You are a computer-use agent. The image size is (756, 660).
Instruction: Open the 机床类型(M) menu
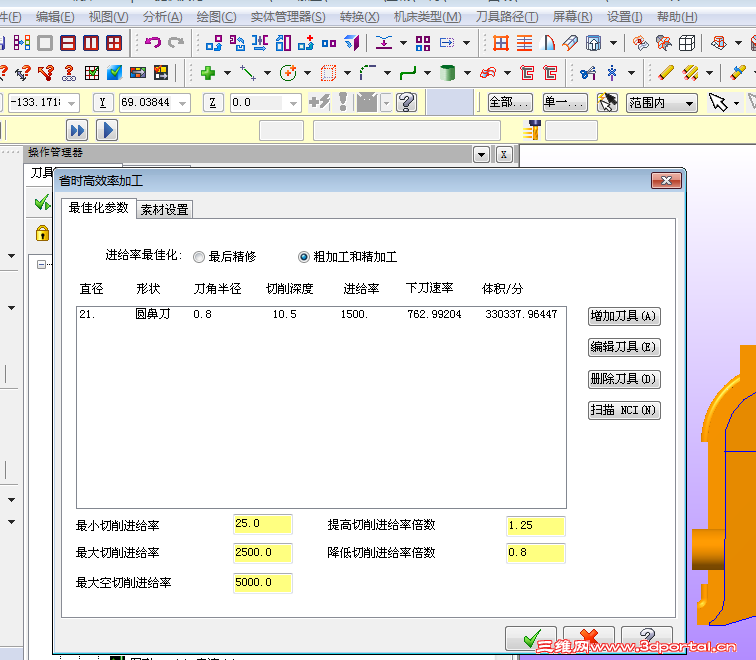pyautogui.click(x=427, y=17)
